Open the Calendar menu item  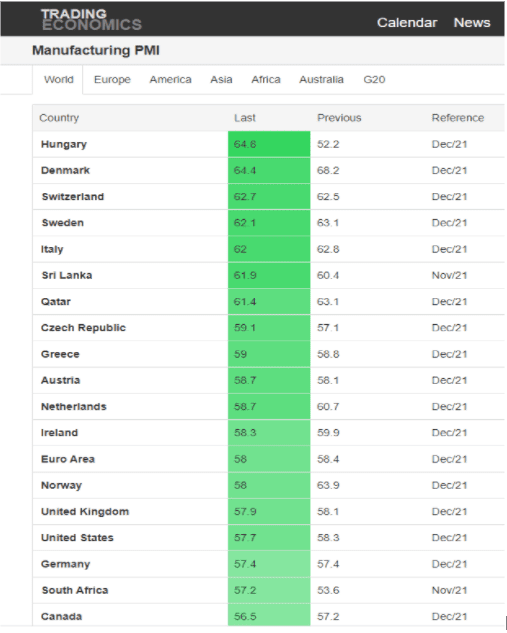407,23
